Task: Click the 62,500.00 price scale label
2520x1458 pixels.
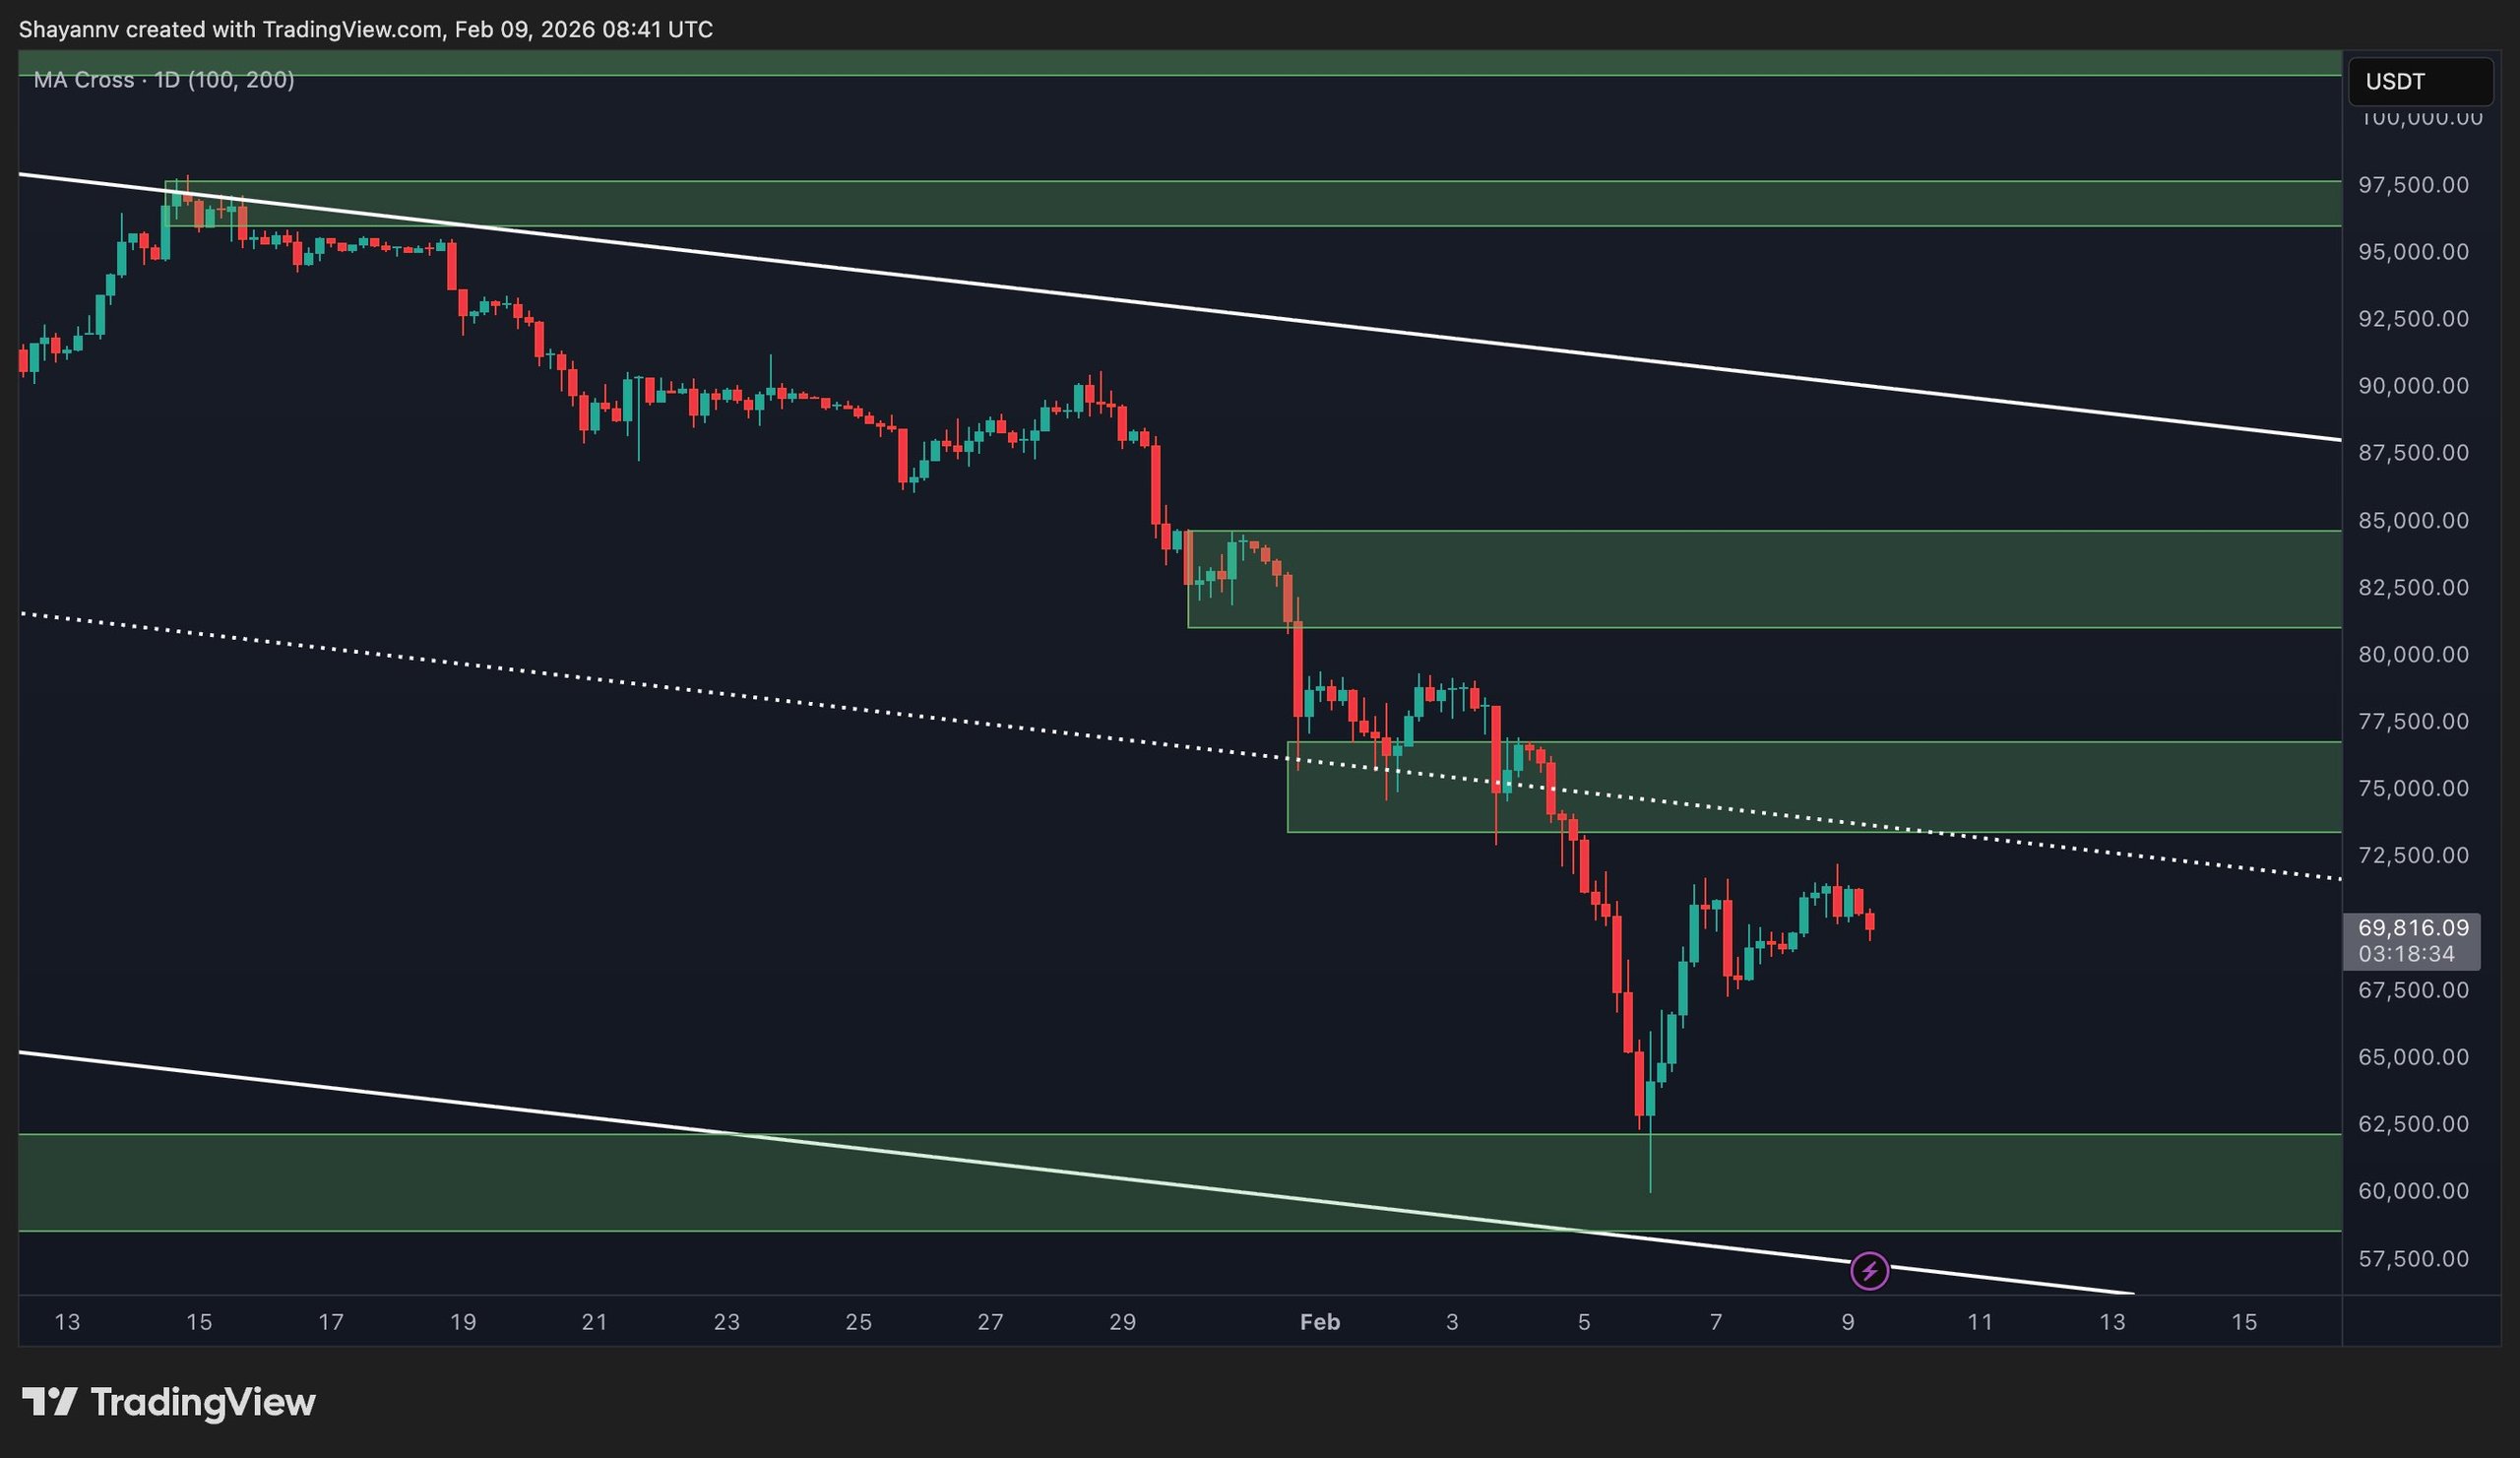Action: coord(2413,1124)
